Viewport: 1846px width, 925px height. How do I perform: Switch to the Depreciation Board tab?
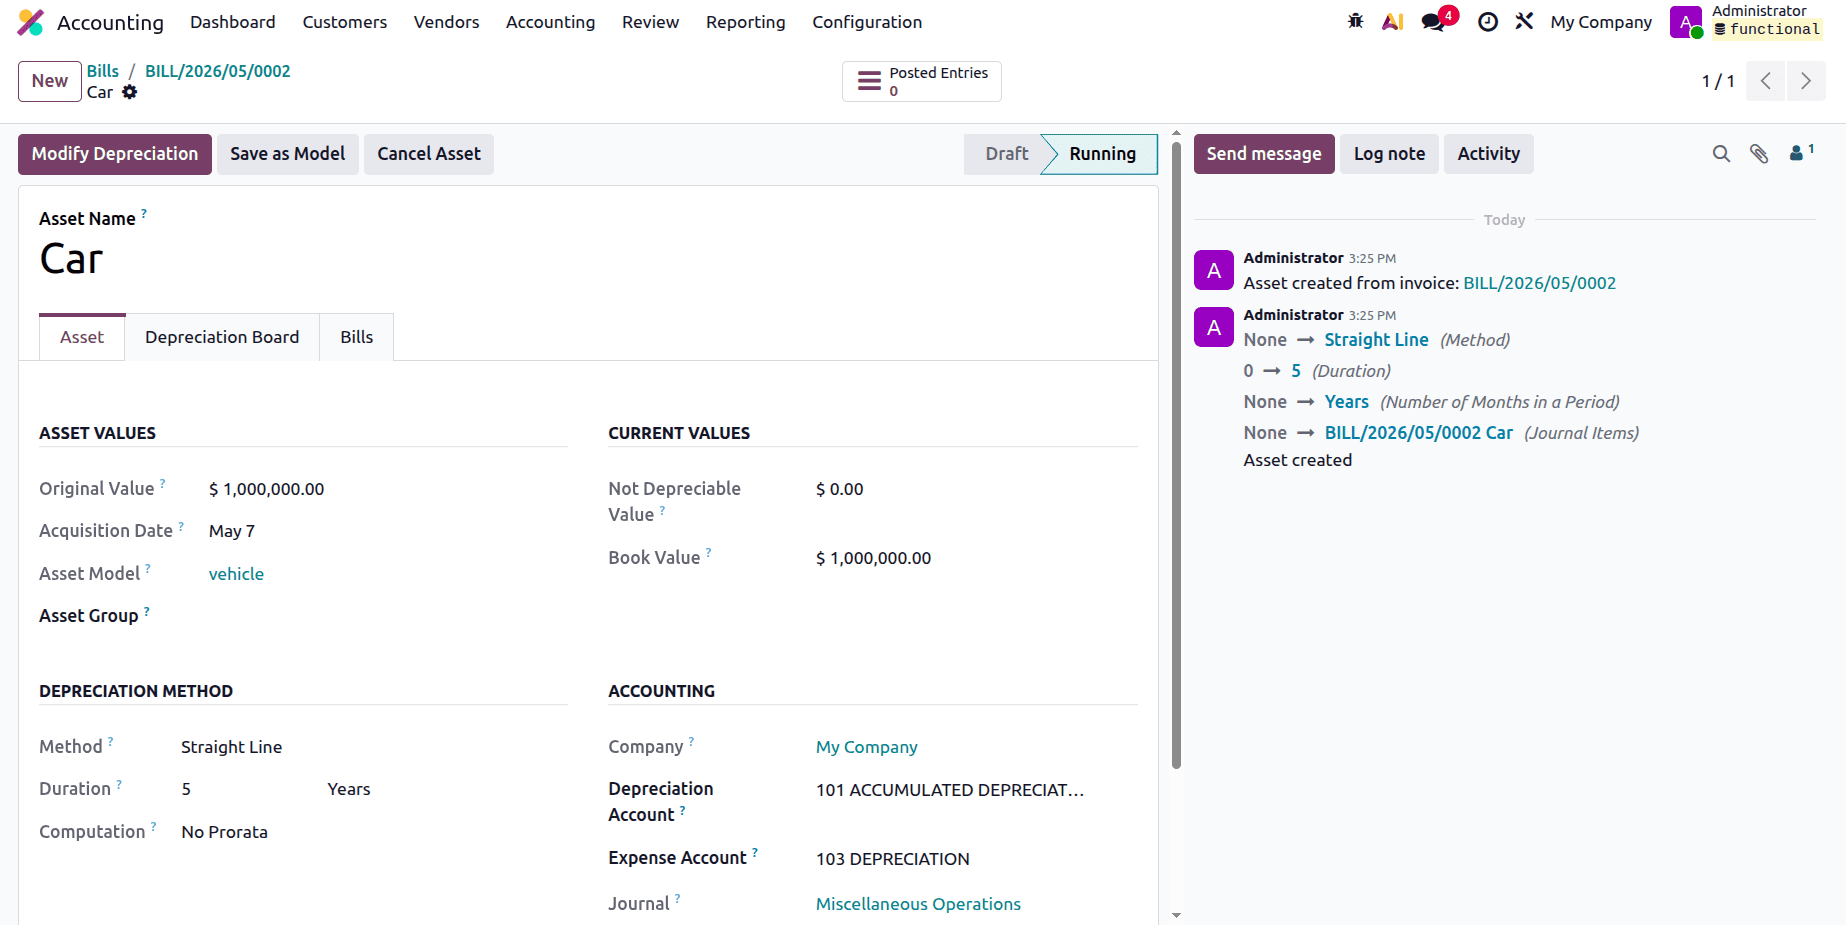pos(222,337)
